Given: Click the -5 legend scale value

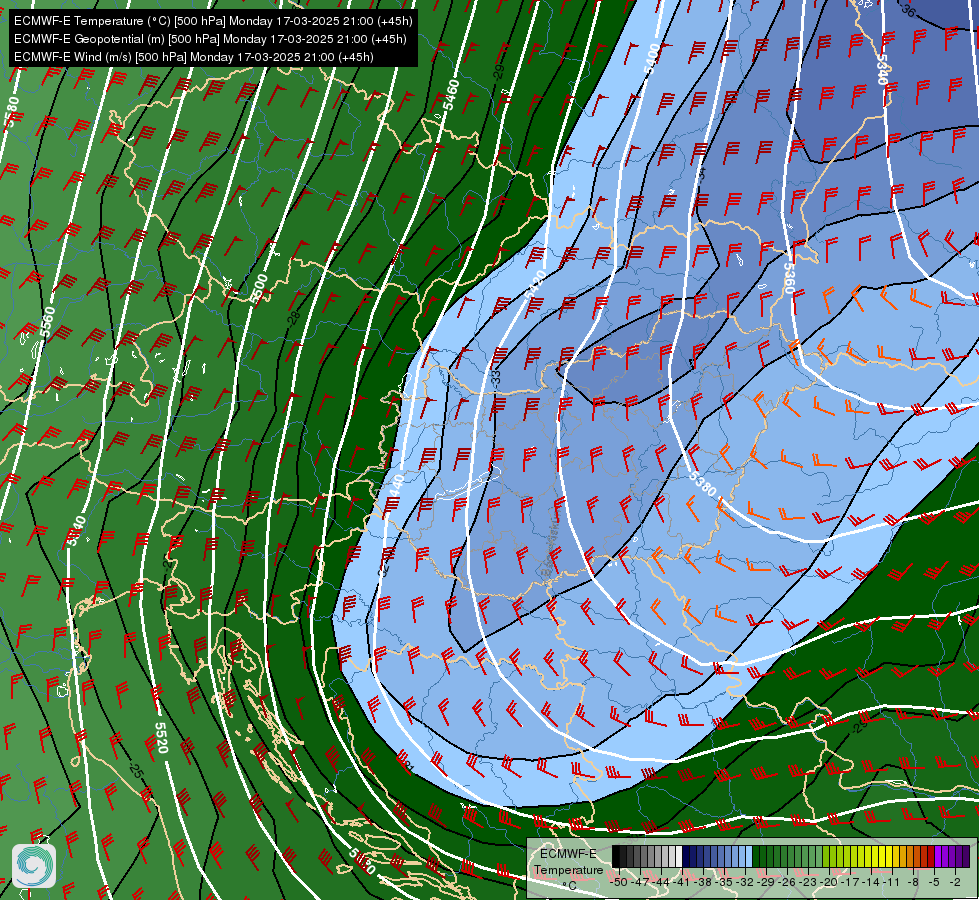Looking at the screenshot, I should tap(934, 882).
